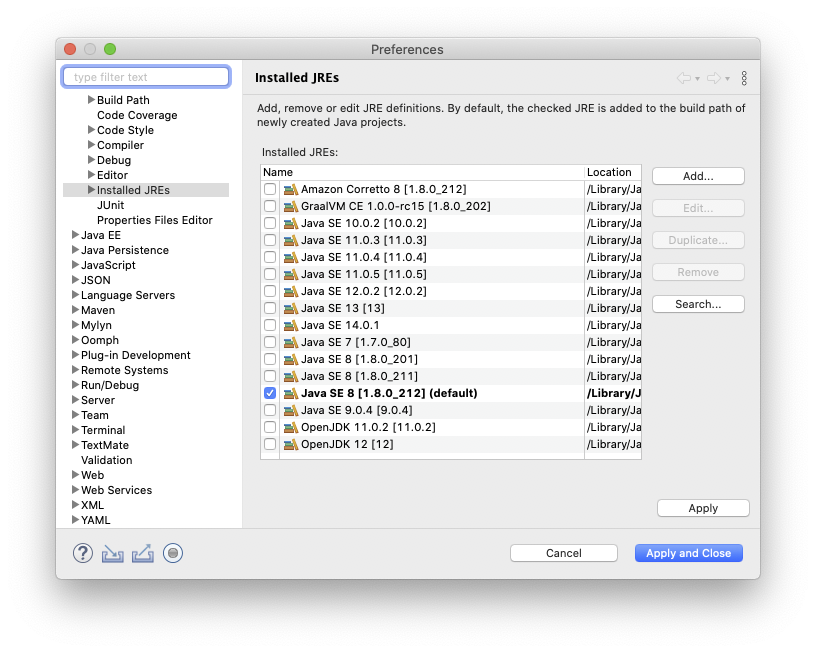Click the OpenJDK 12 library icon

(290, 444)
